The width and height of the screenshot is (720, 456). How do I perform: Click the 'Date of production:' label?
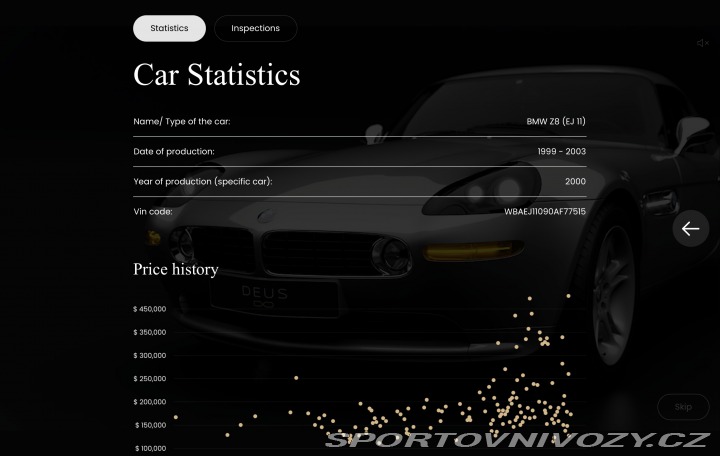(174, 151)
